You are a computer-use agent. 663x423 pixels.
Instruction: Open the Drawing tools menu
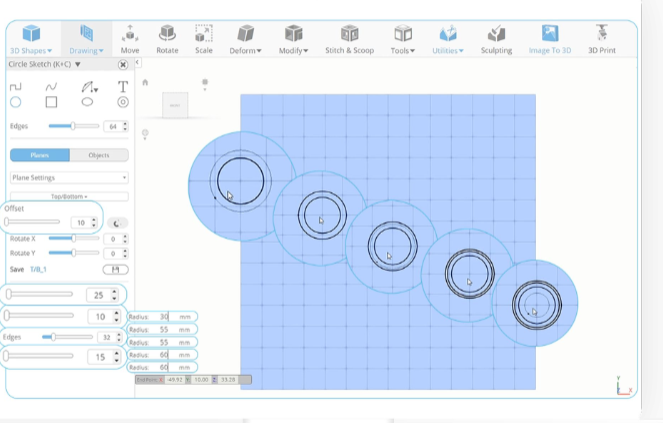pyautogui.click(x=86, y=40)
